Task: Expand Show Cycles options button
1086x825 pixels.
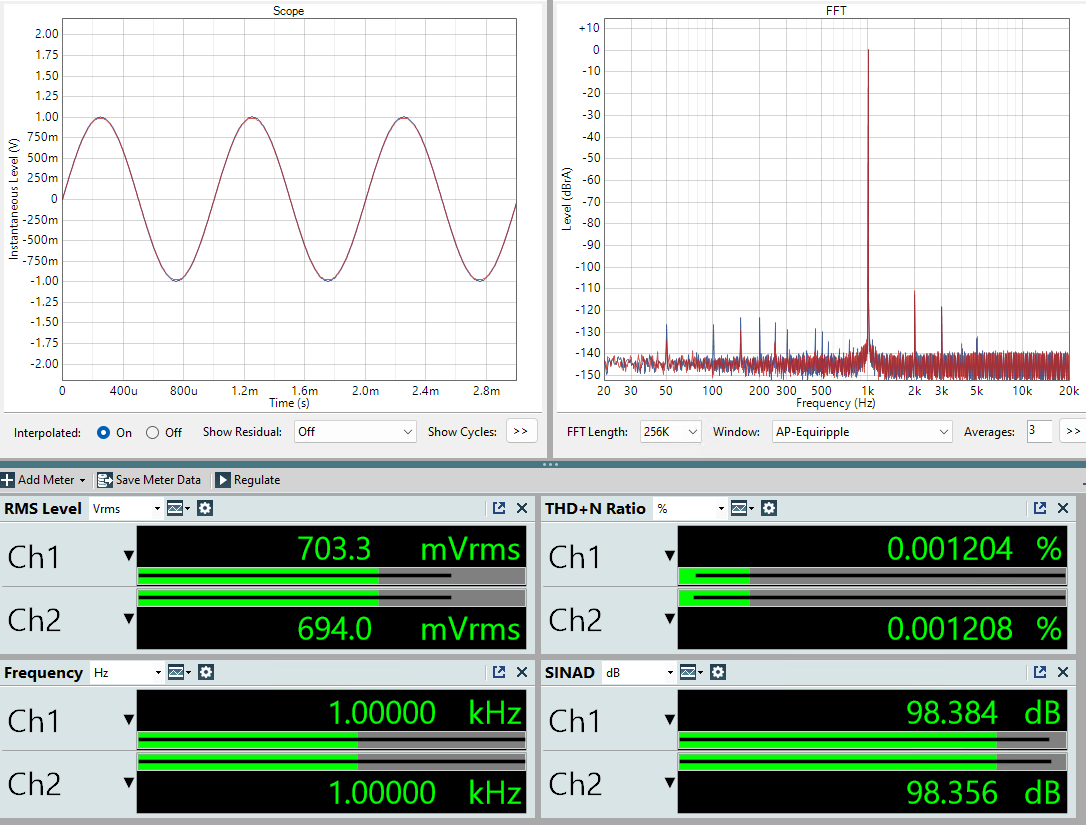Action: point(521,431)
